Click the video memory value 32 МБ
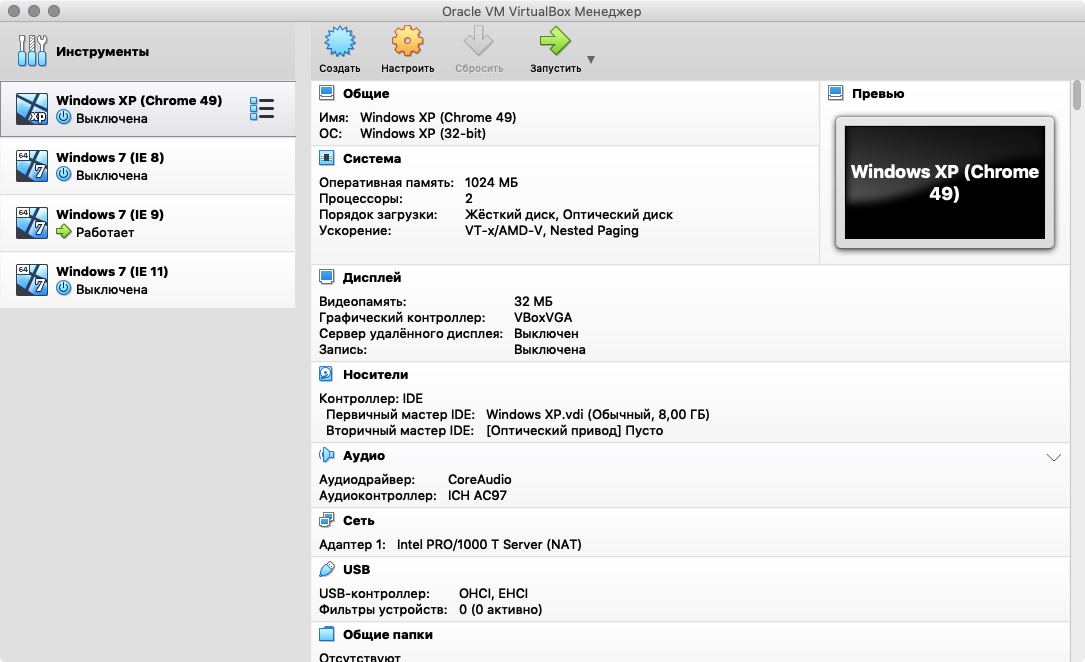Screen dimensions: 1085x662 coord(534,302)
